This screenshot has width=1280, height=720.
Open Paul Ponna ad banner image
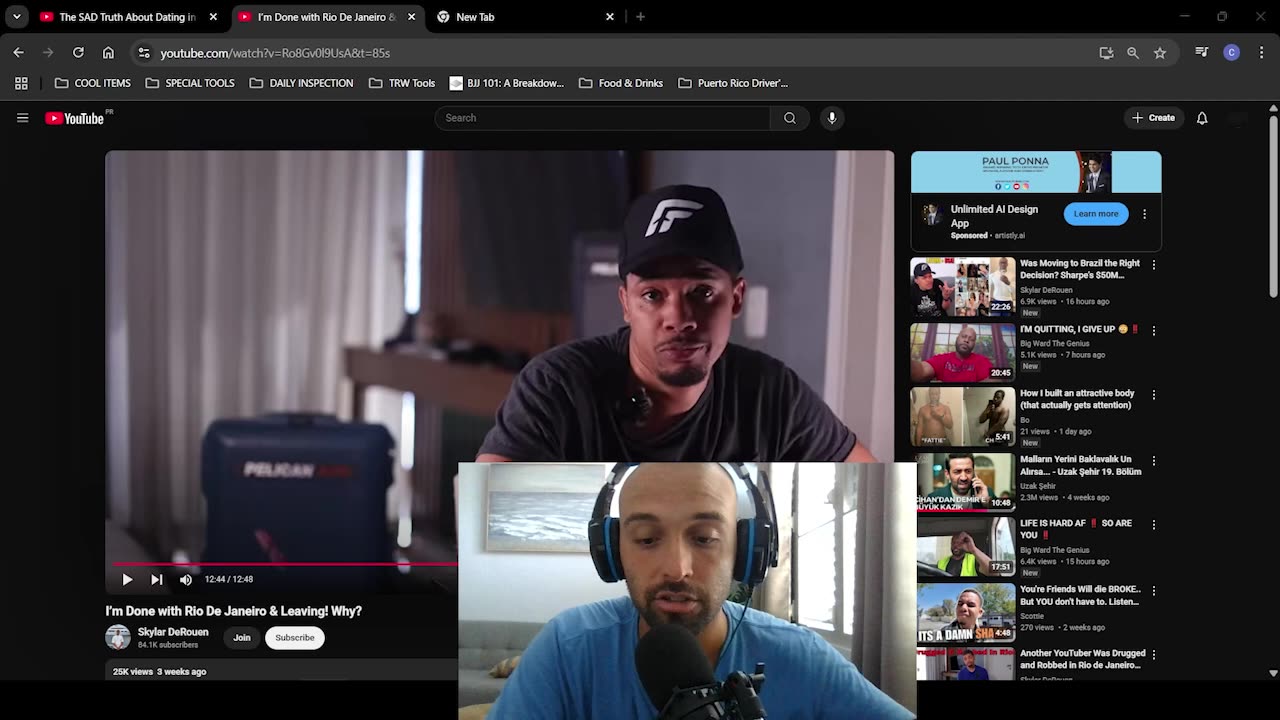[1036, 172]
